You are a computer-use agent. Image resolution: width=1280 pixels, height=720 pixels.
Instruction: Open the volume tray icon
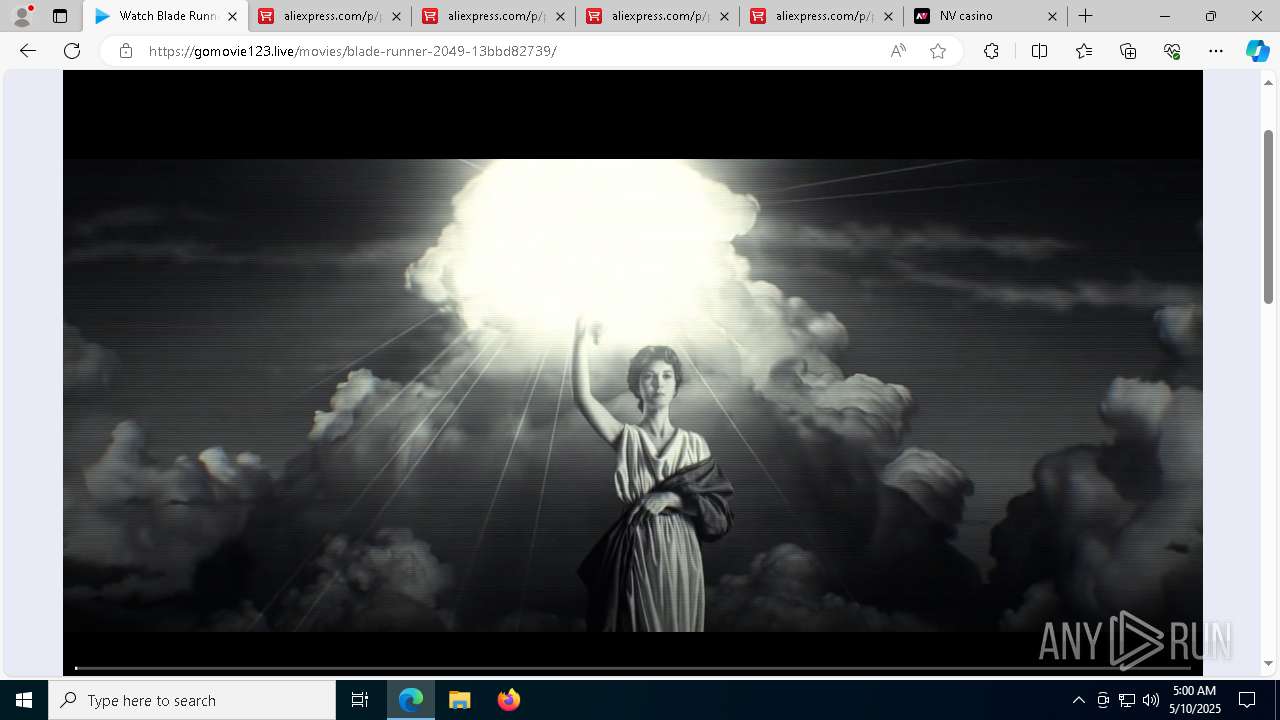(1150, 700)
